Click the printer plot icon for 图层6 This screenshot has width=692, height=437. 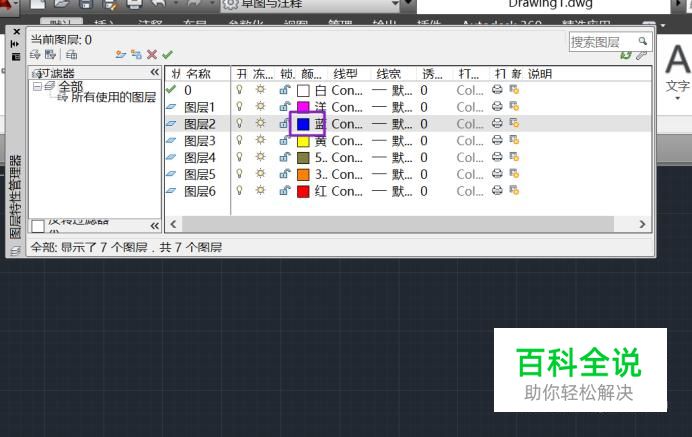point(497,191)
